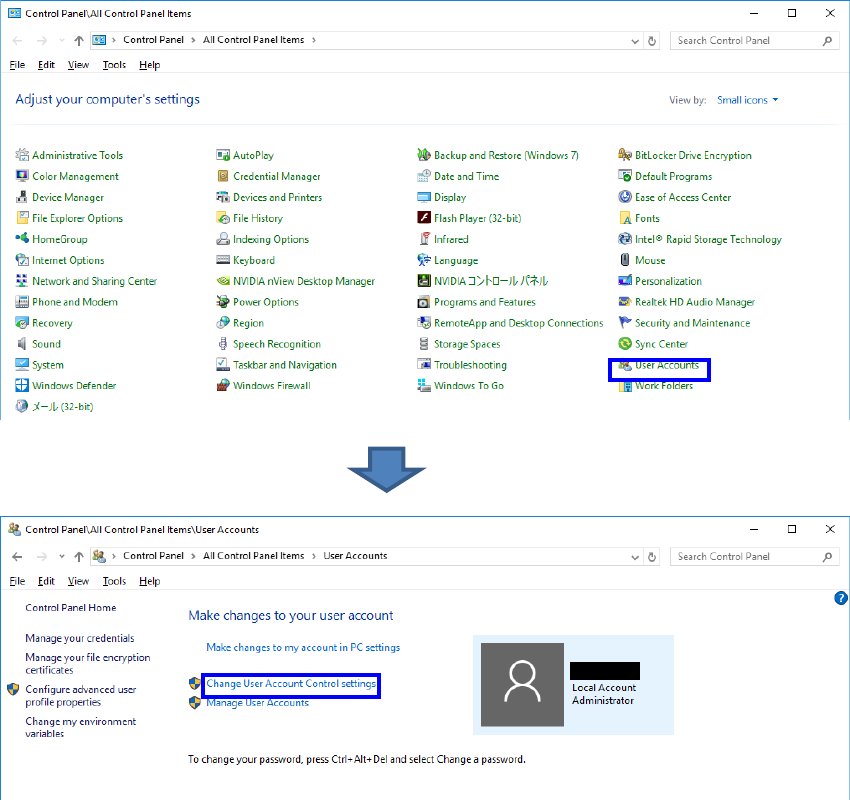Click the Search Control Panel field in the top window

click(x=755, y=41)
